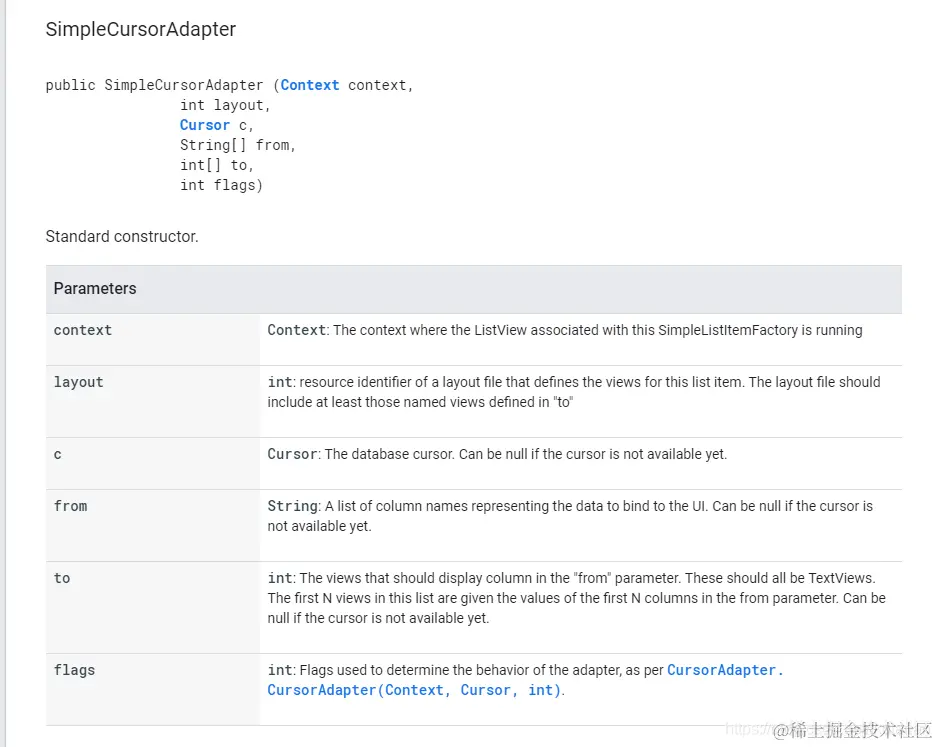Click the SimpleCursorAdapter heading
The width and height of the screenshot is (939, 747).
141,29
